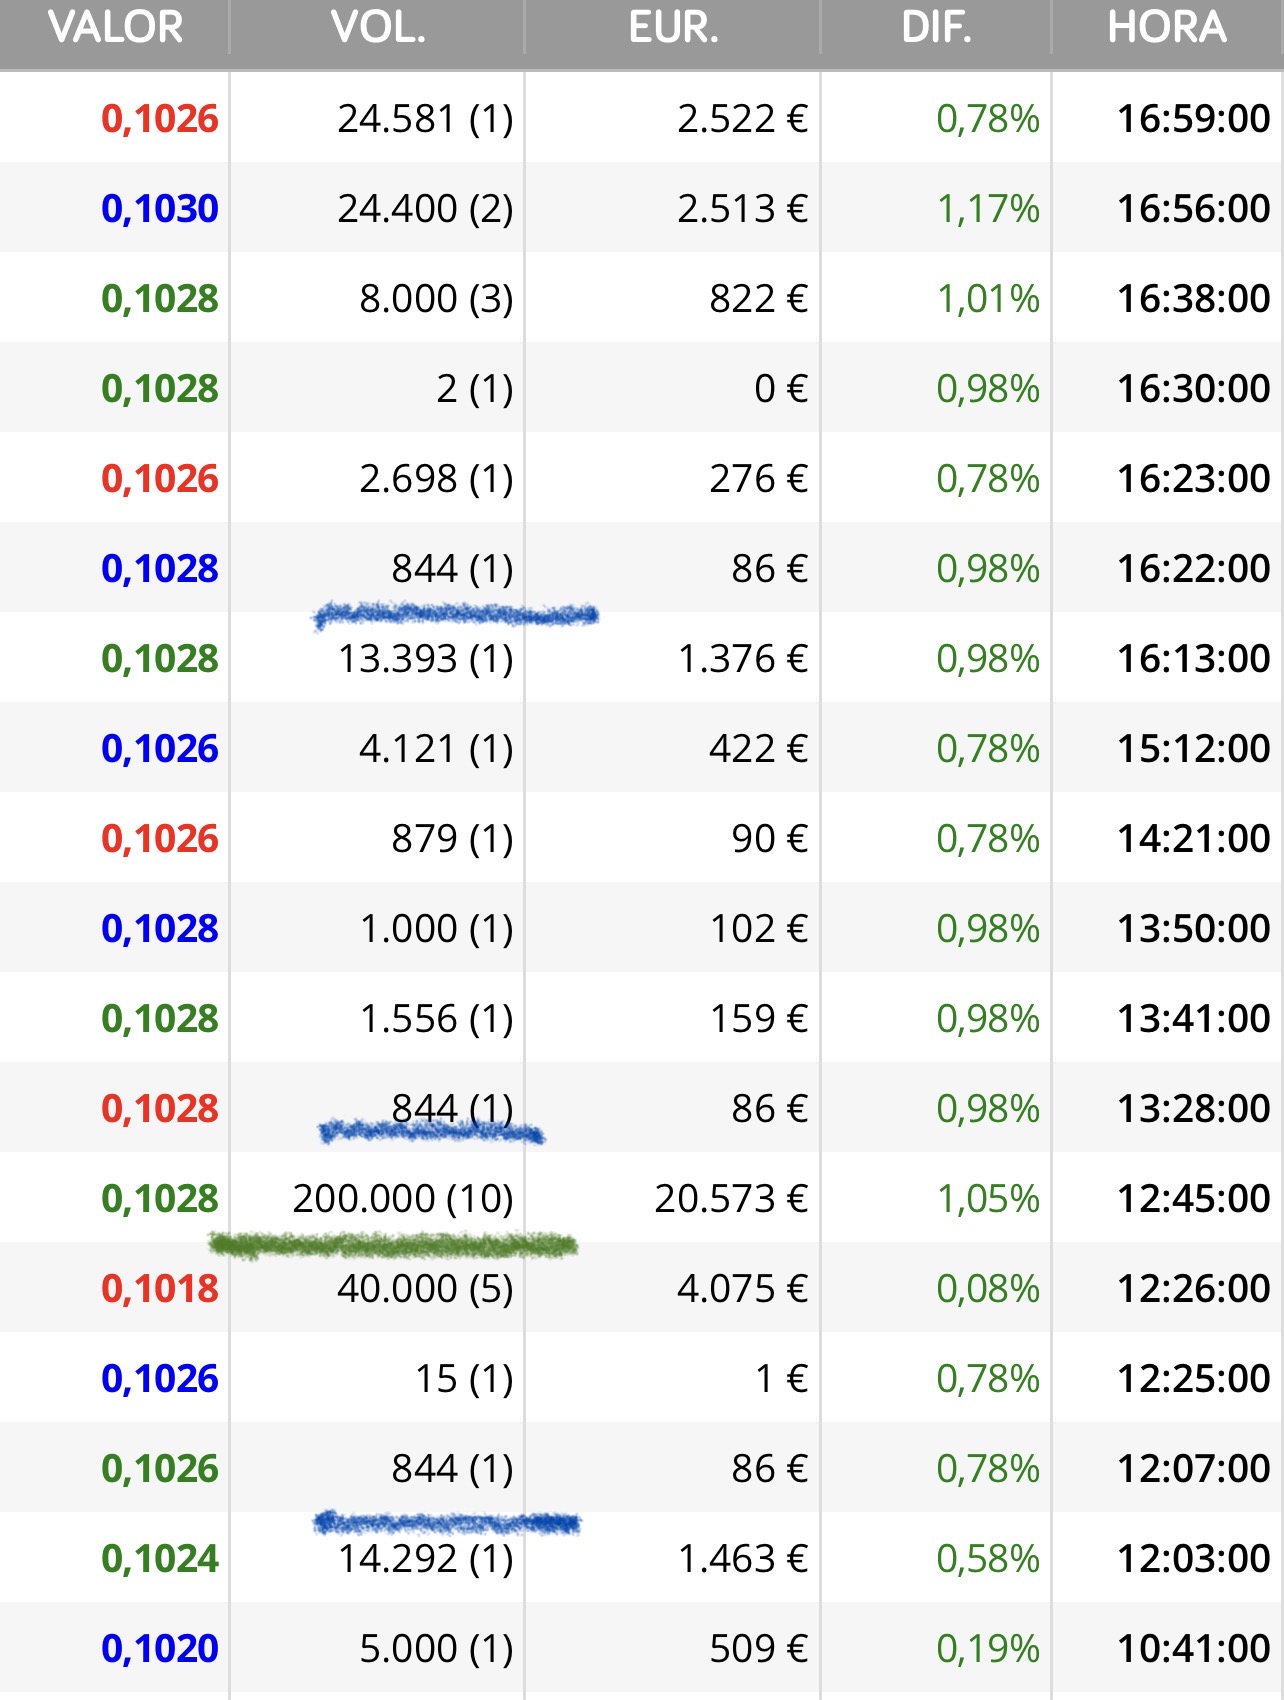
Task: Select the 0 € amount cell
Action: click(781, 389)
